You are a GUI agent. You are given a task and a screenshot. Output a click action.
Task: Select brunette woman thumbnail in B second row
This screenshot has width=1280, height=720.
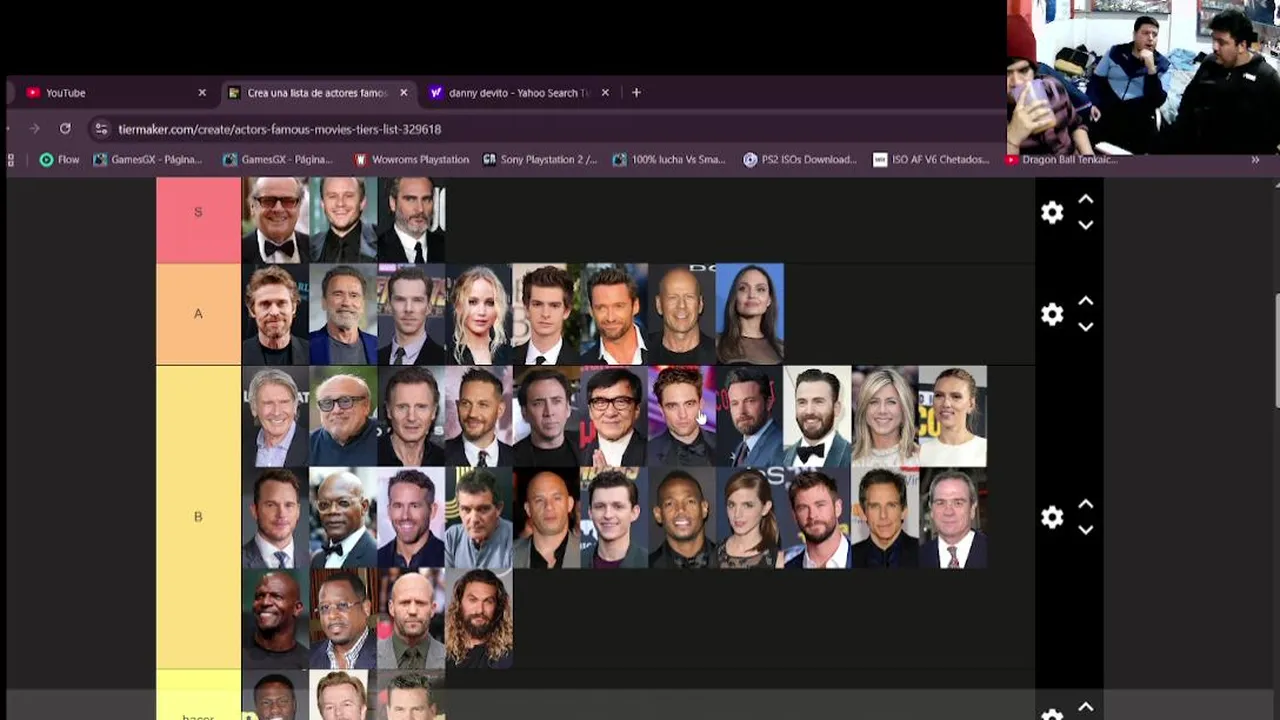coord(750,518)
